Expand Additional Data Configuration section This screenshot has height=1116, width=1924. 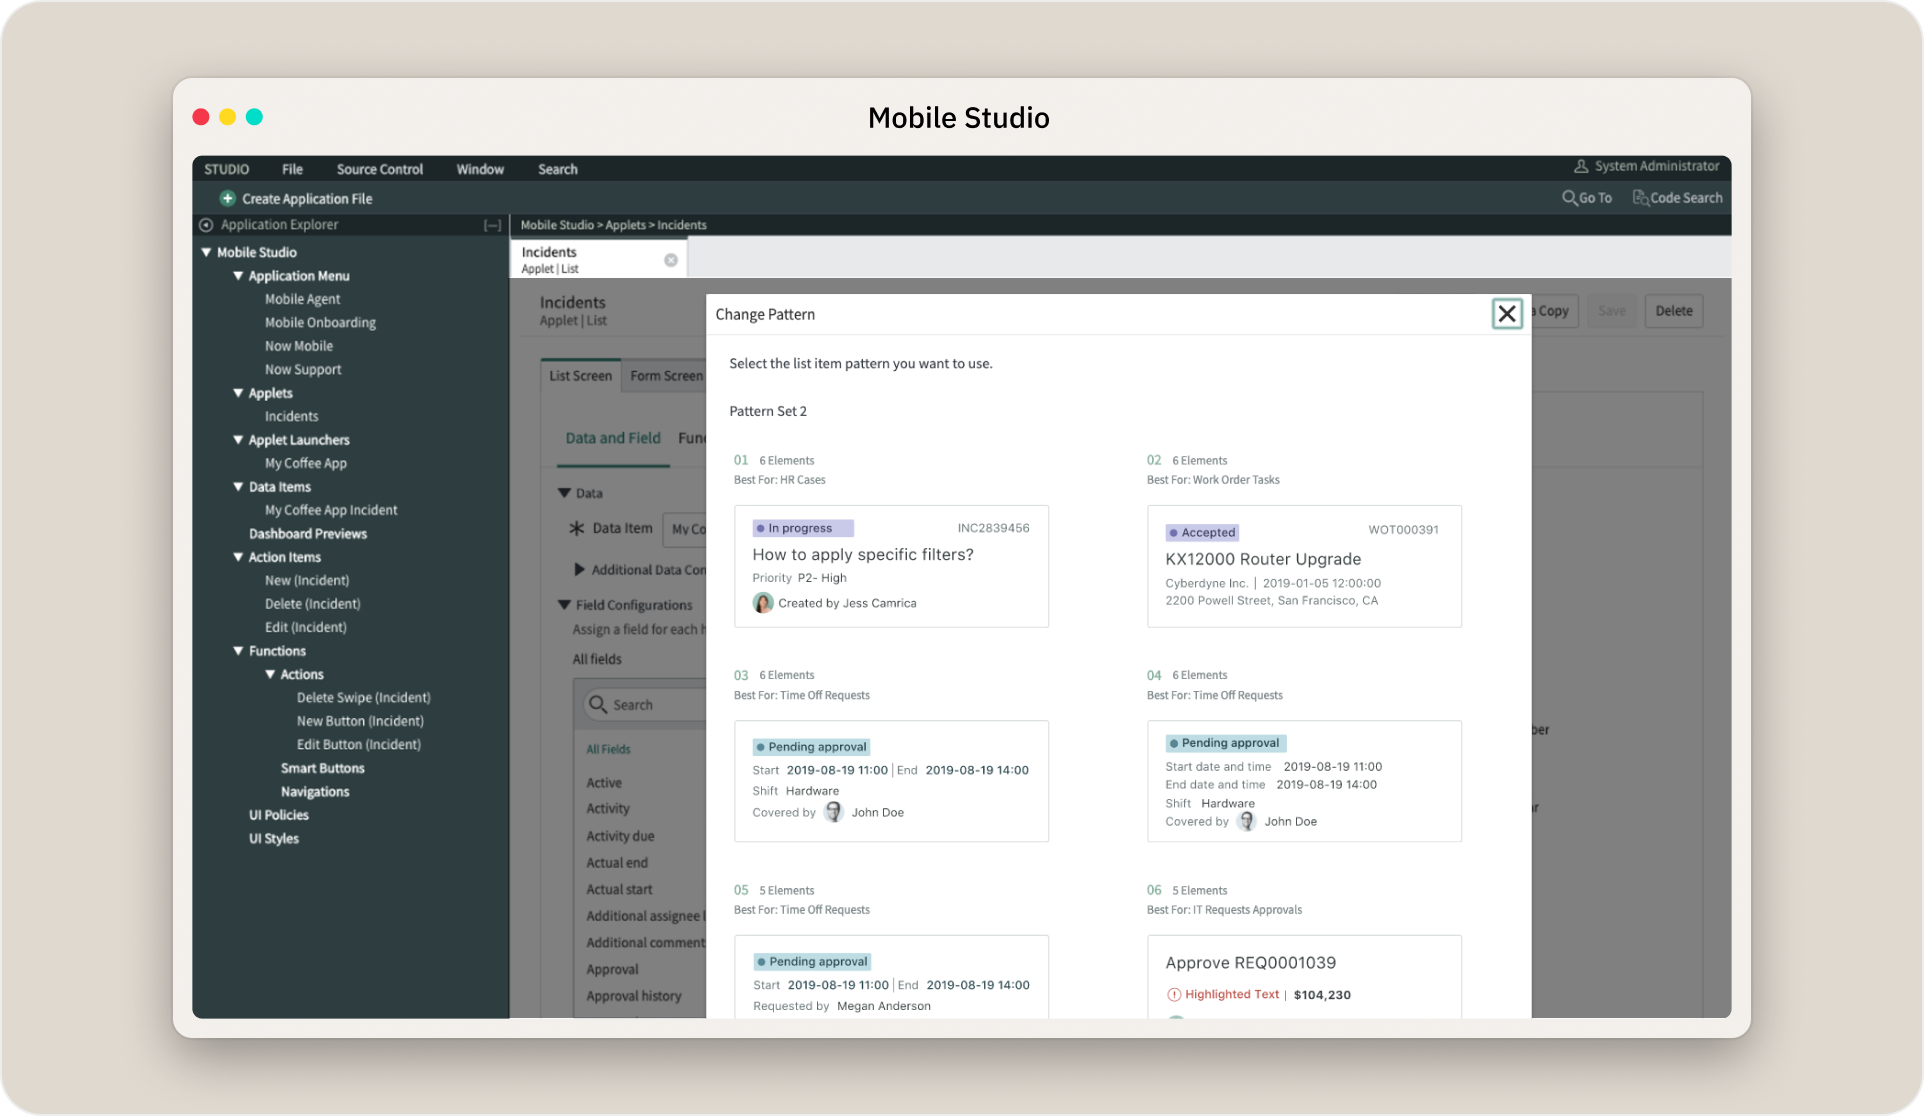click(579, 570)
